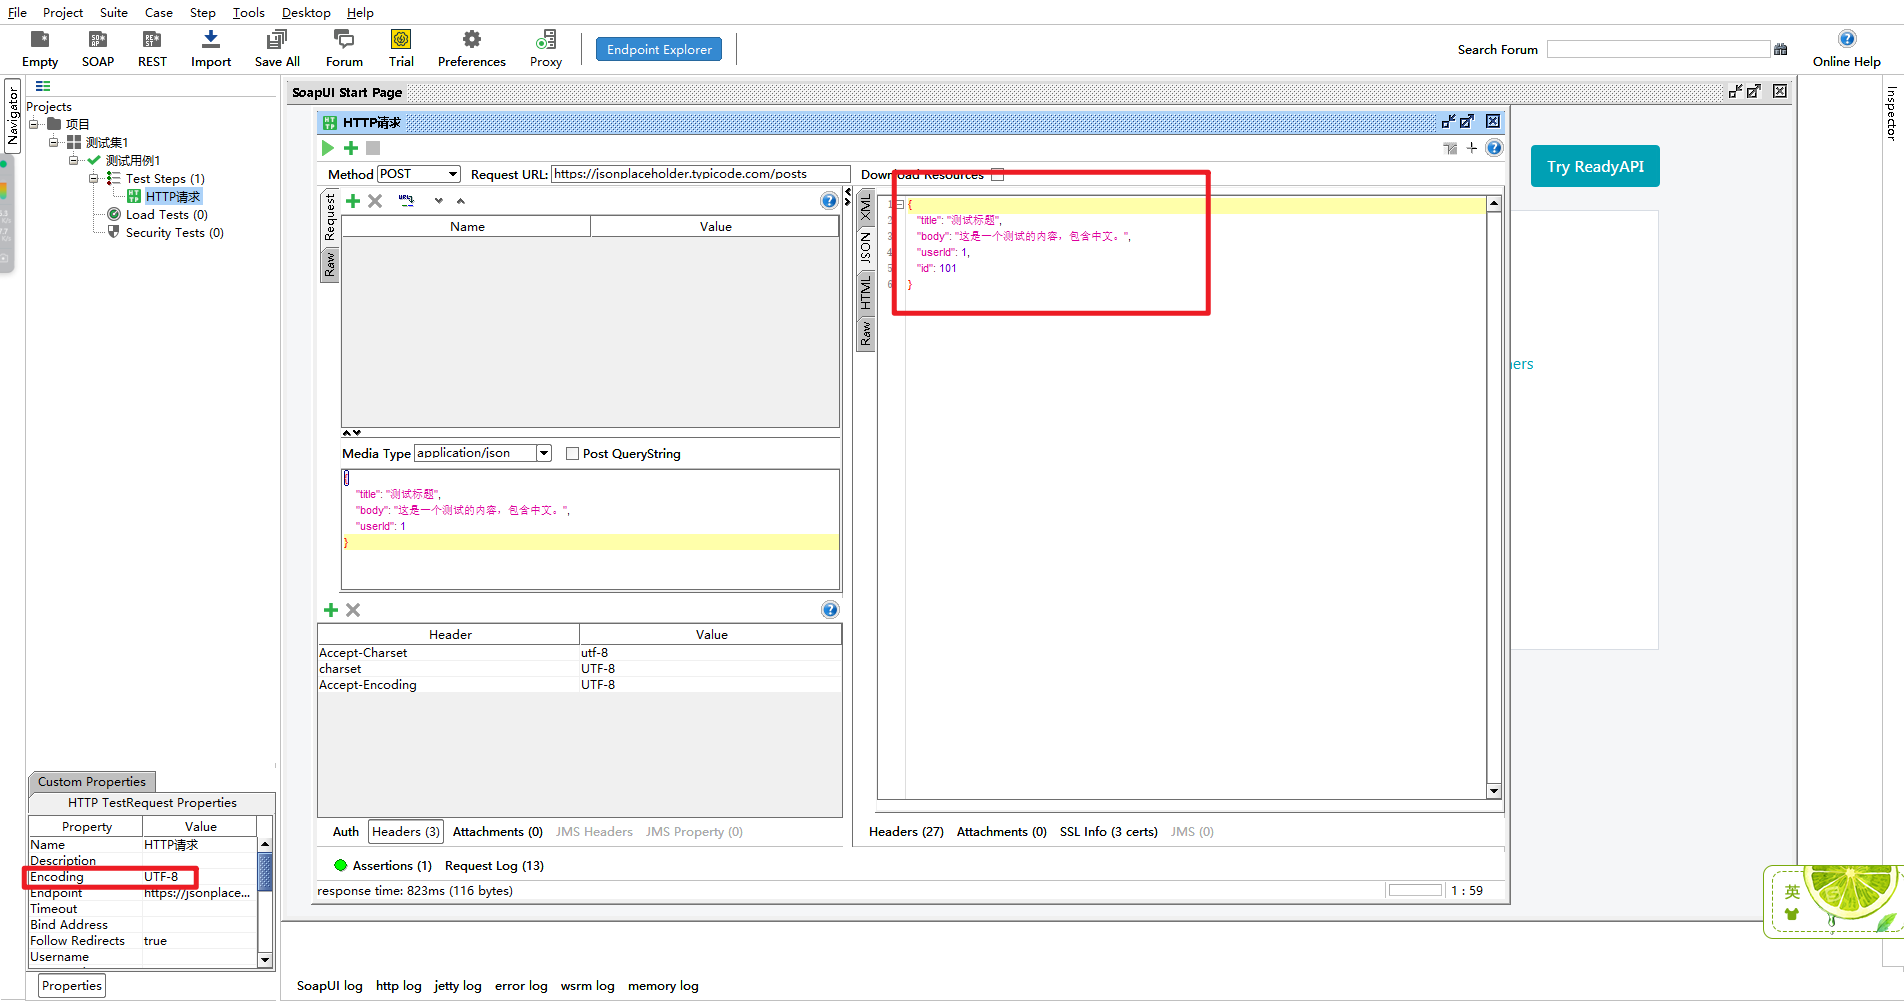Move the parameter up with the up arrow

click(461, 201)
